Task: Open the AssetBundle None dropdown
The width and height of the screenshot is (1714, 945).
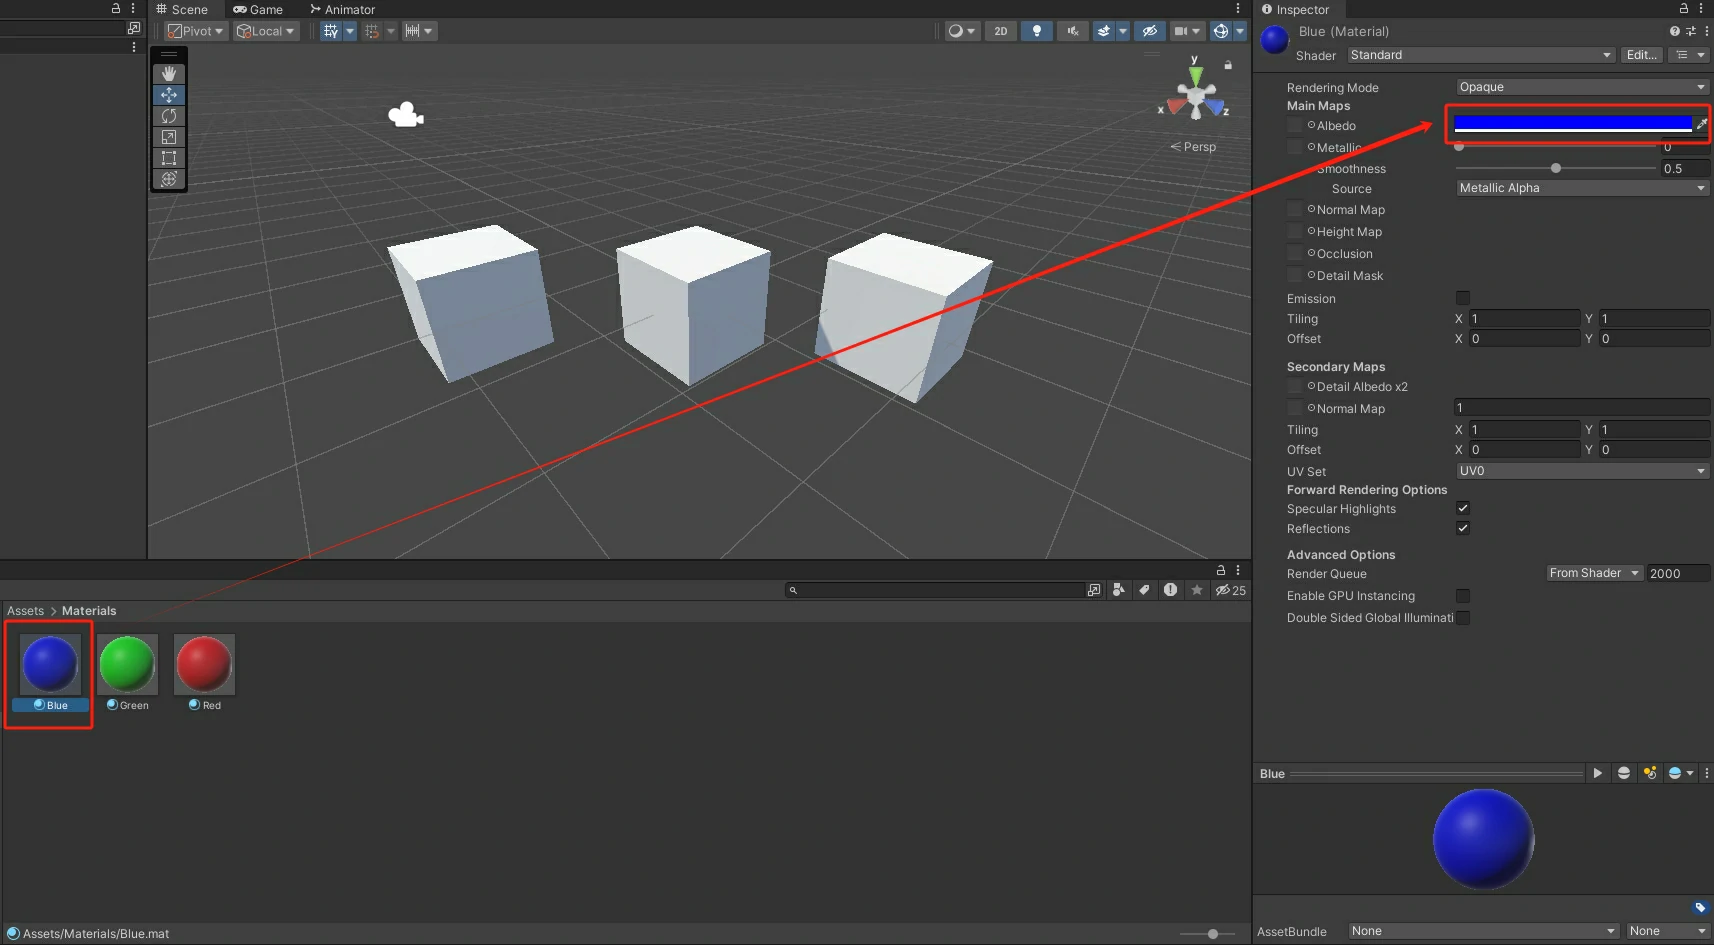Action: (x=1483, y=931)
